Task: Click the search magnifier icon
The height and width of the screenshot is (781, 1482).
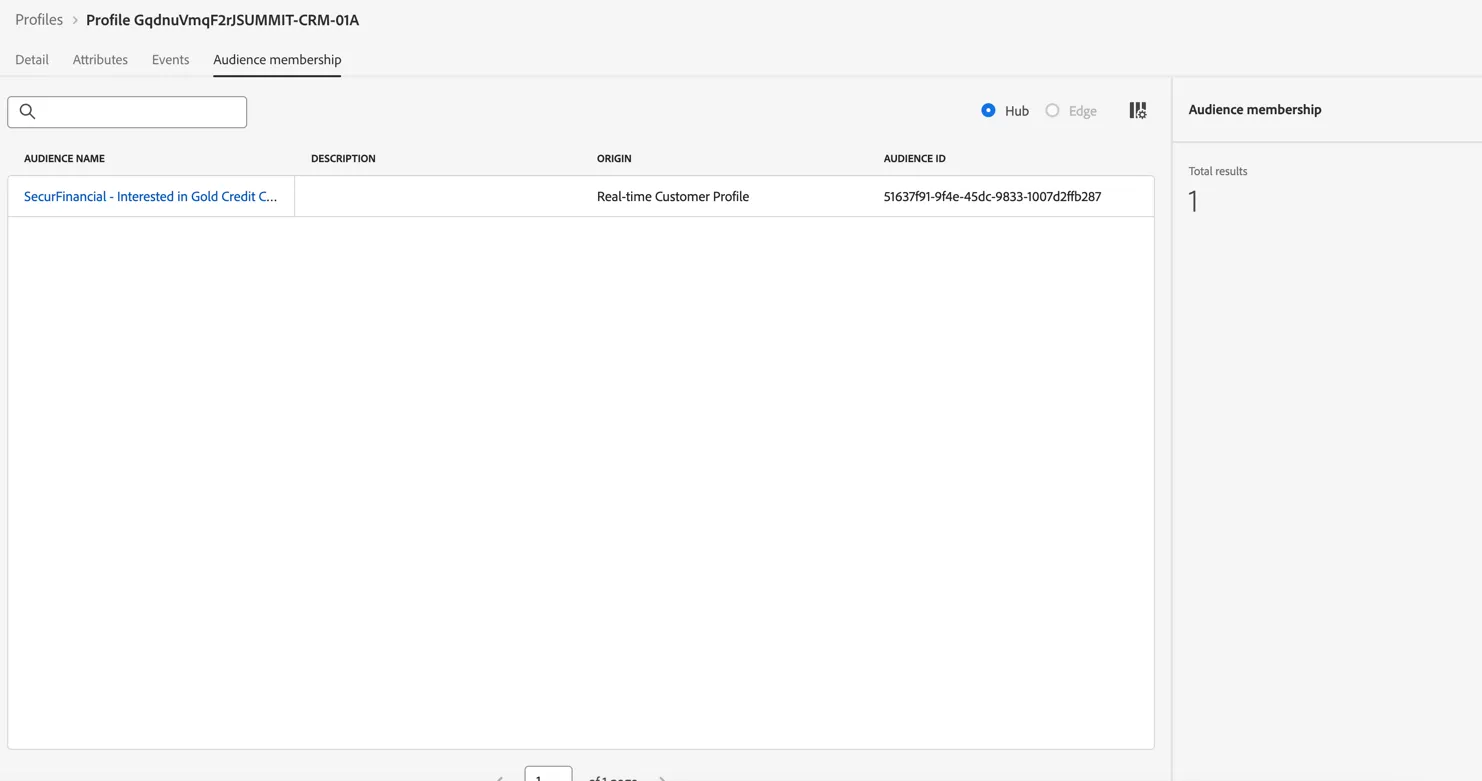Action: click(x=28, y=112)
